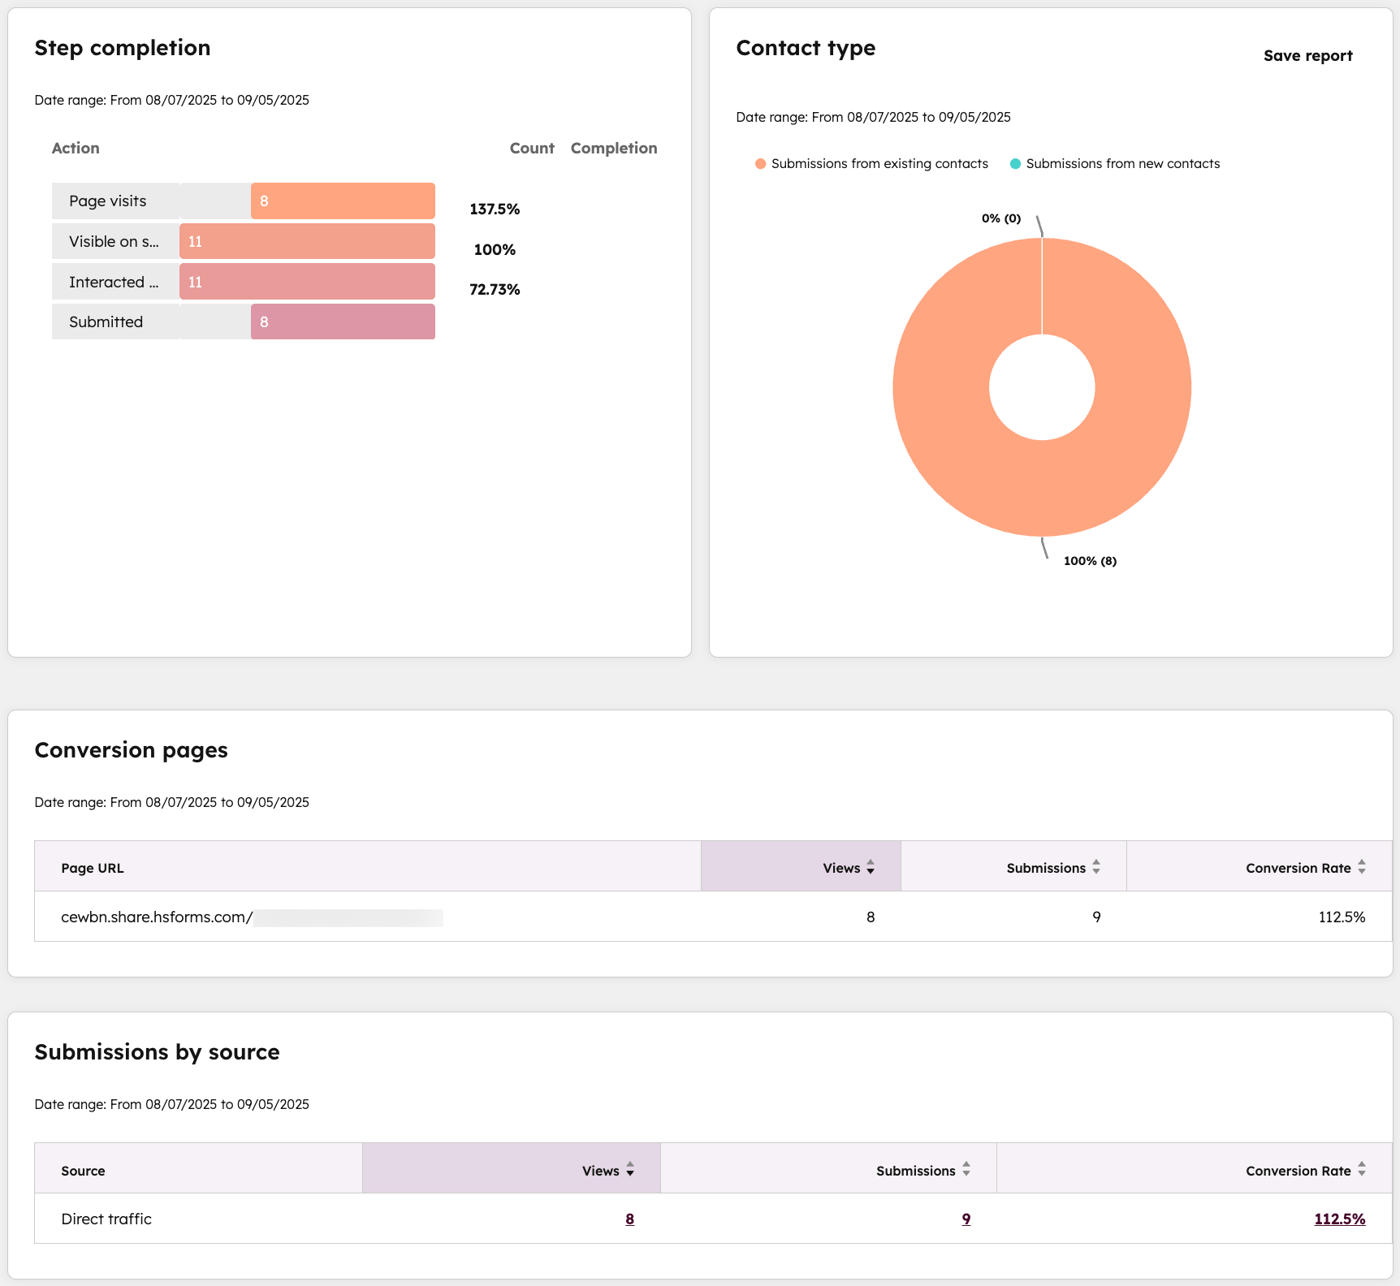Click the Action column header
The height and width of the screenshot is (1286, 1400).
pos(75,147)
